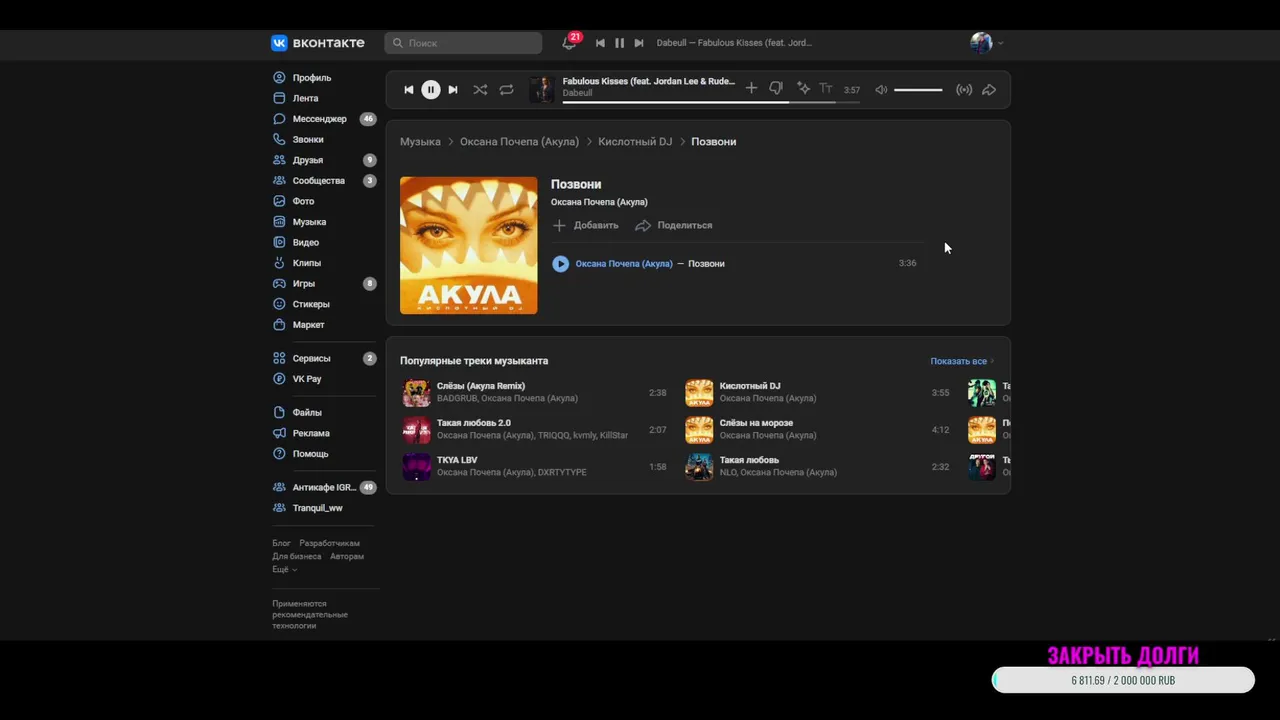Show lyrics with the text icon
Screen dimensions: 1280x720
click(826, 89)
